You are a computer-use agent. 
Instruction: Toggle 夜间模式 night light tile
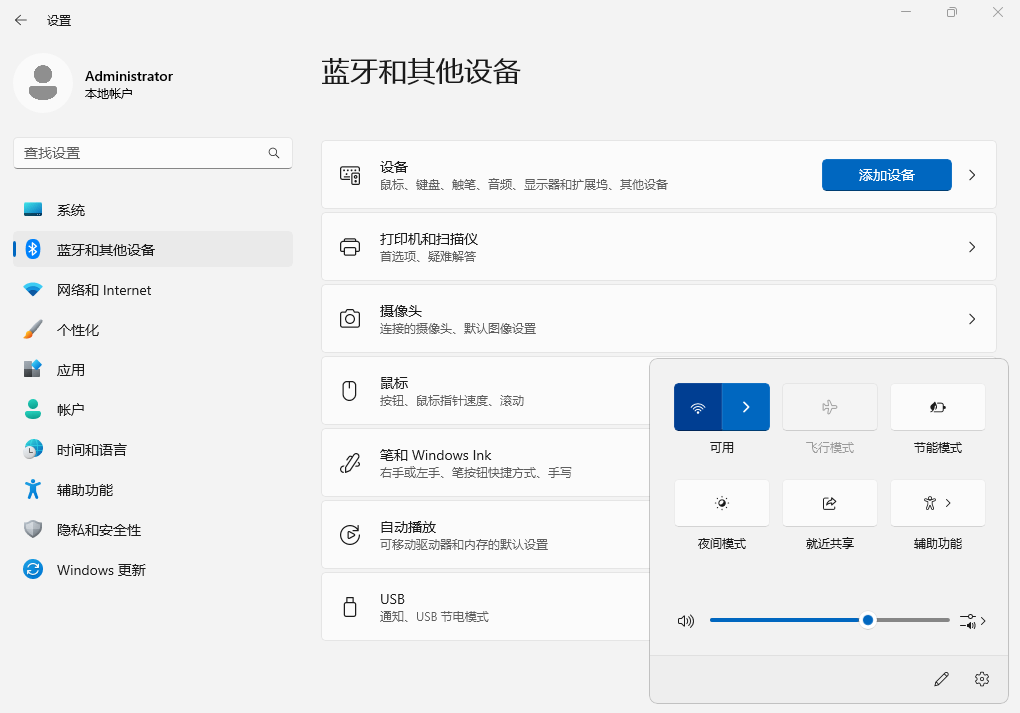pyautogui.click(x=721, y=503)
